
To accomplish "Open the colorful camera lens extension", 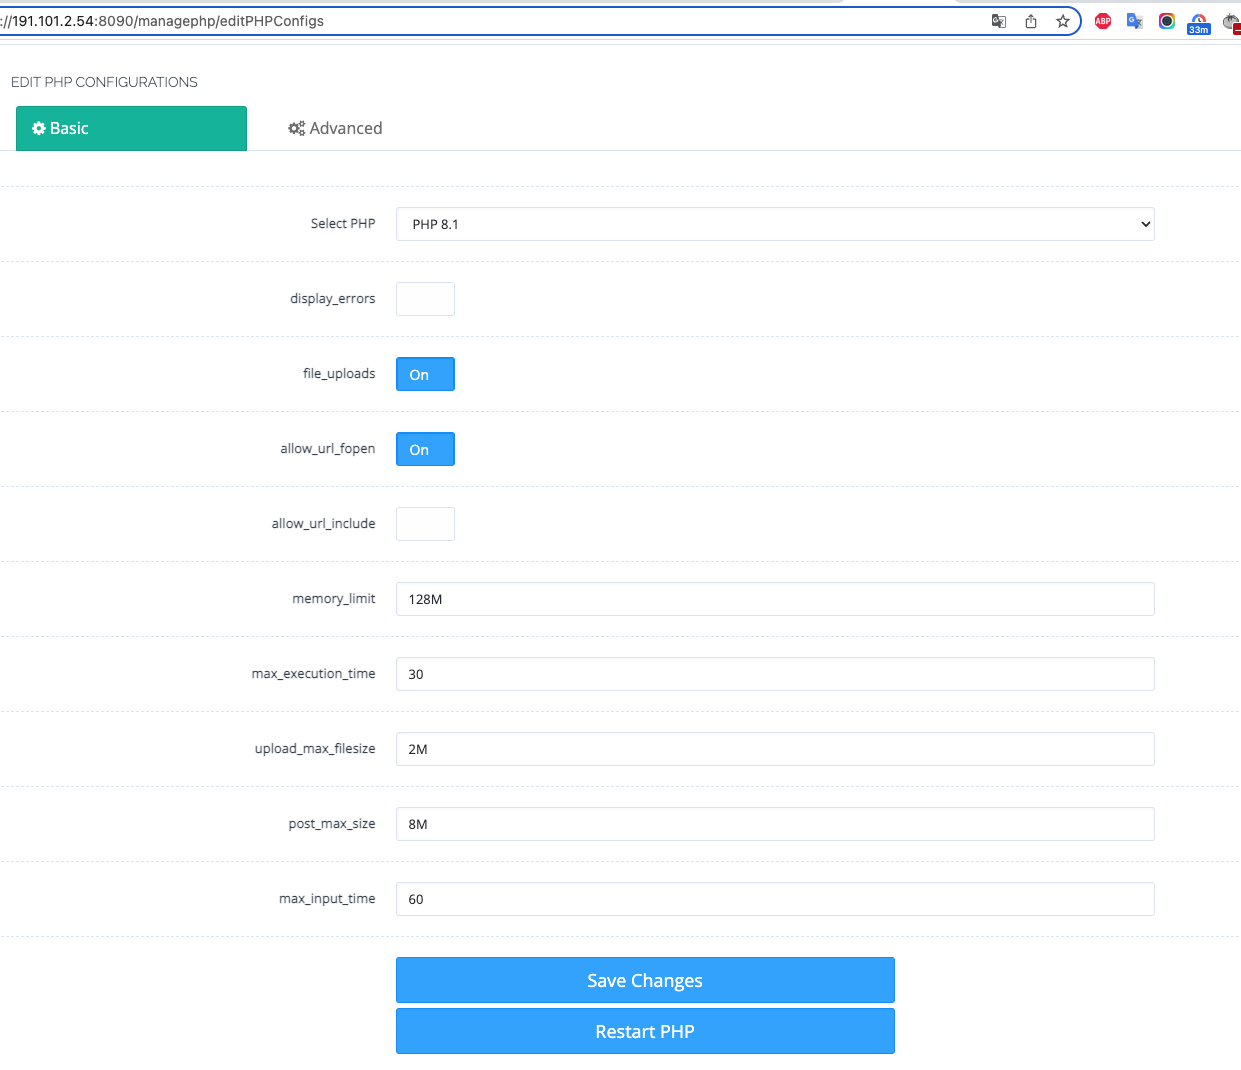I will (x=1167, y=21).
